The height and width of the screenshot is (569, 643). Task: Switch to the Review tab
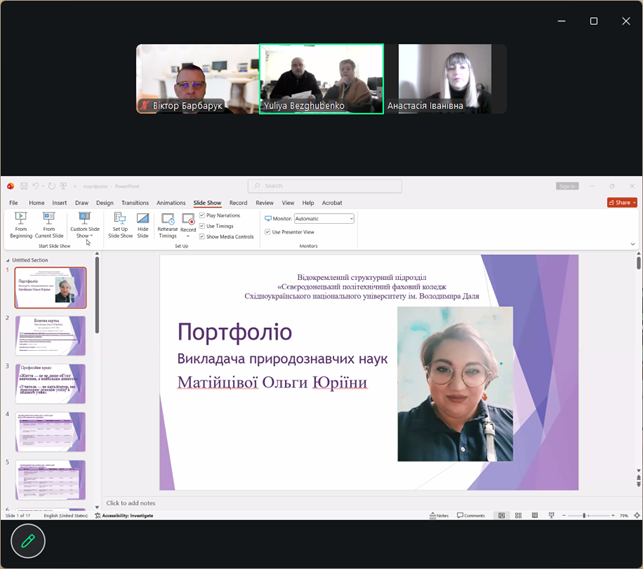[x=264, y=203]
